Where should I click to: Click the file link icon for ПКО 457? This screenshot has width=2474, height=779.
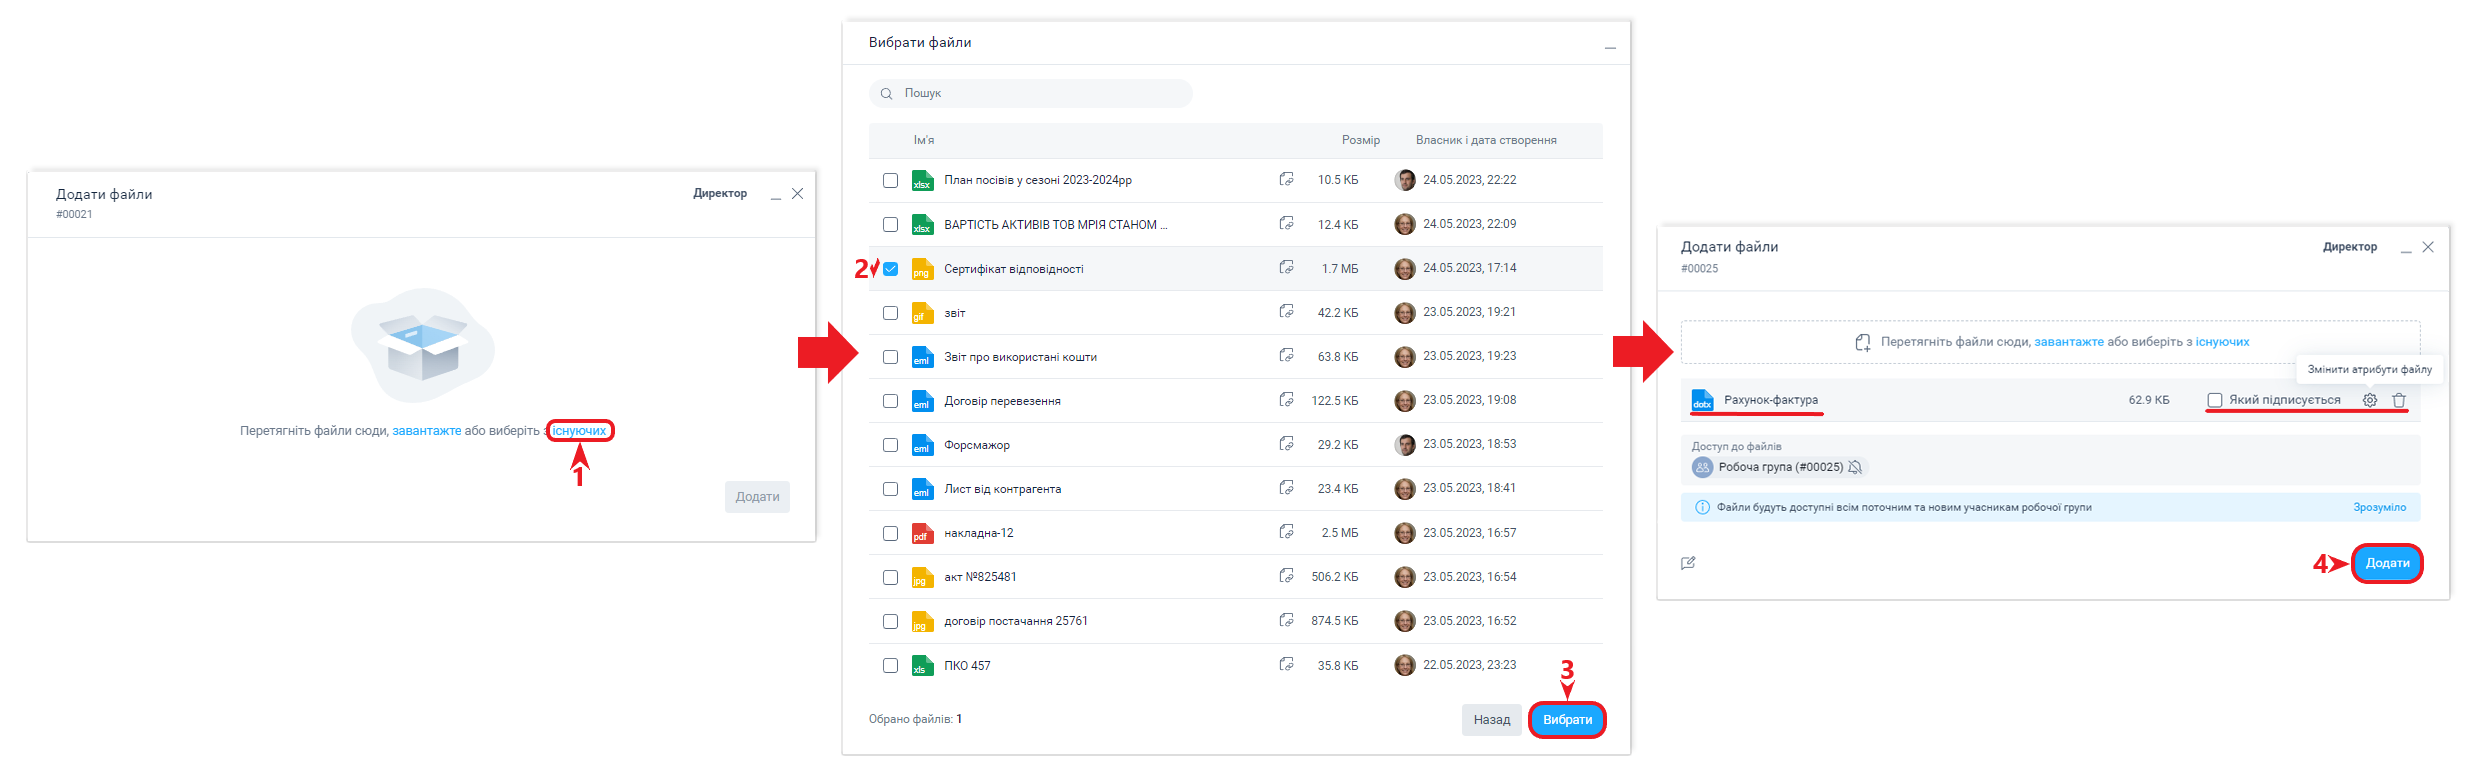(1286, 665)
